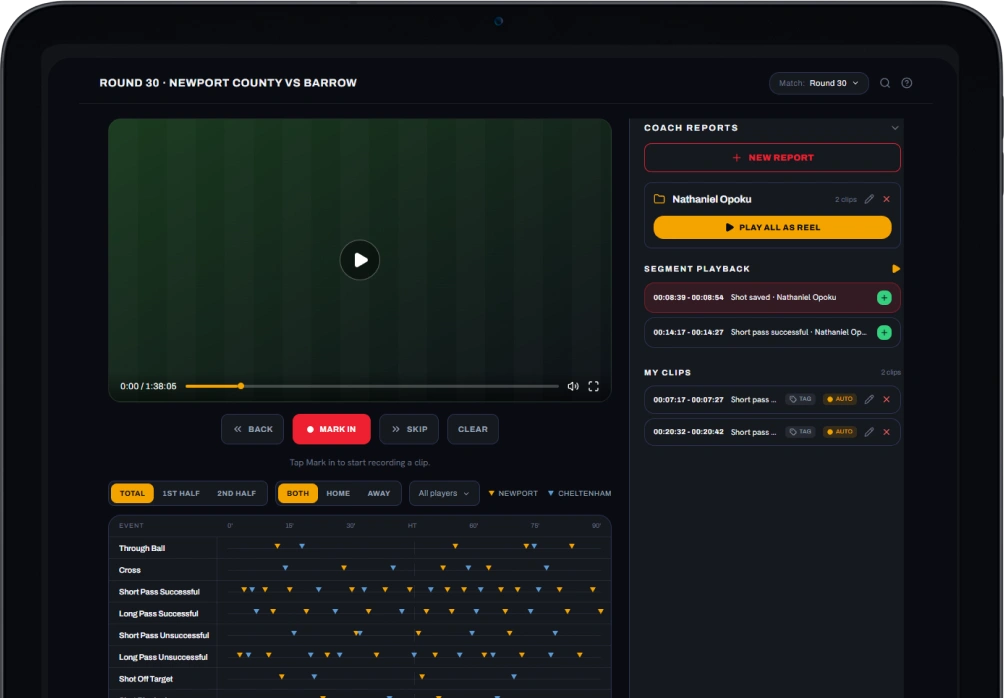Select the Away team filter
This screenshot has height=698, width=1004.
pyautogui.click(x=378, y=493)
